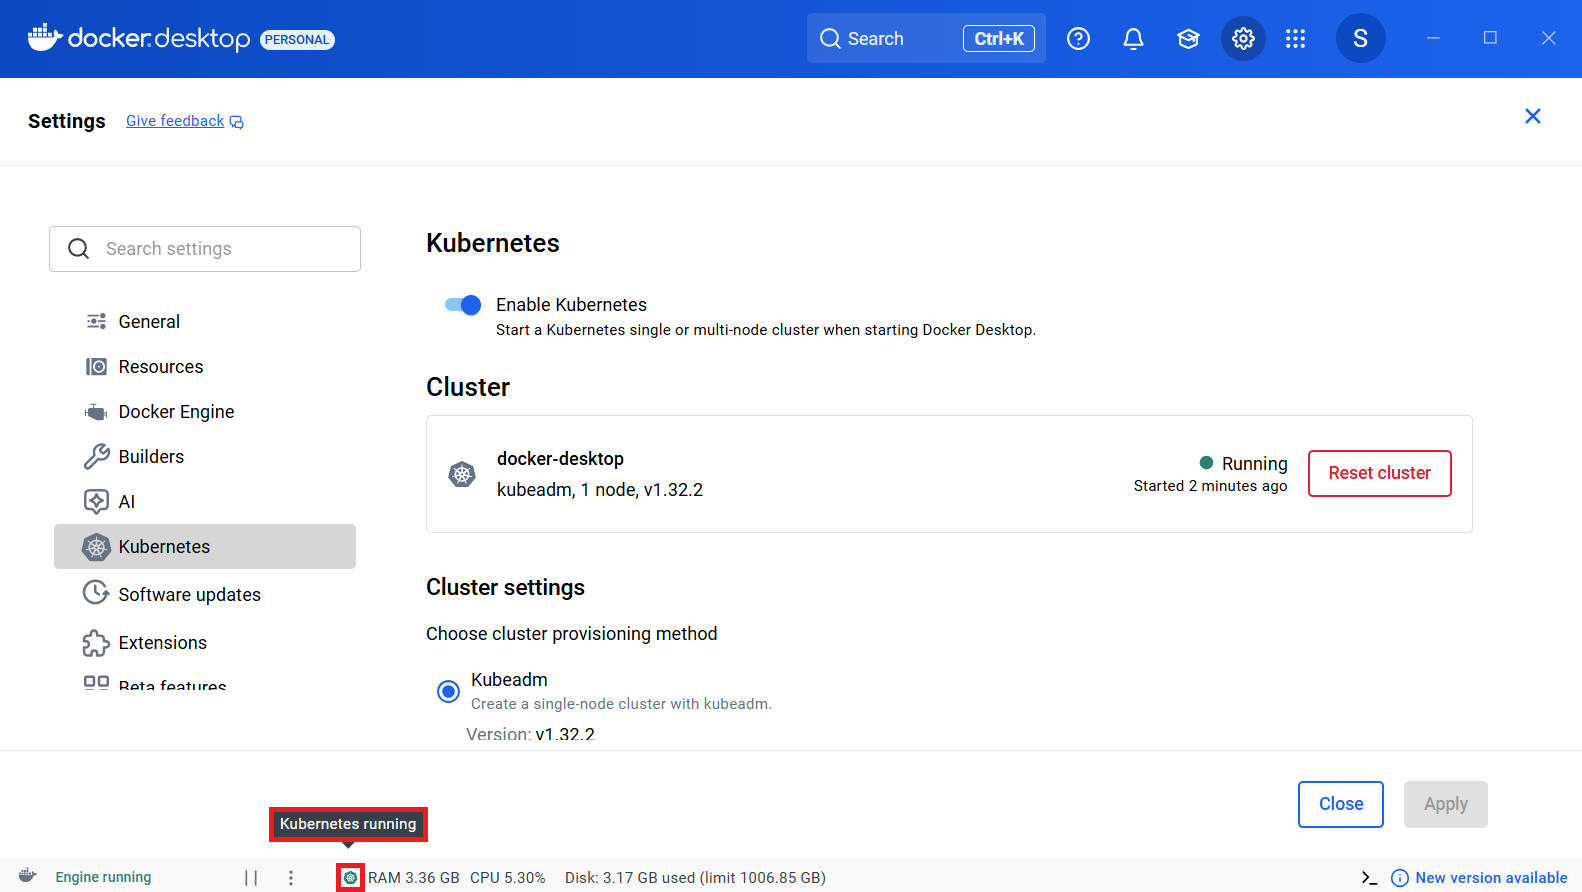Viewport: 1582px width, 892px height.
Task: Open the Help question mark icon
Action: [1078, 39]
